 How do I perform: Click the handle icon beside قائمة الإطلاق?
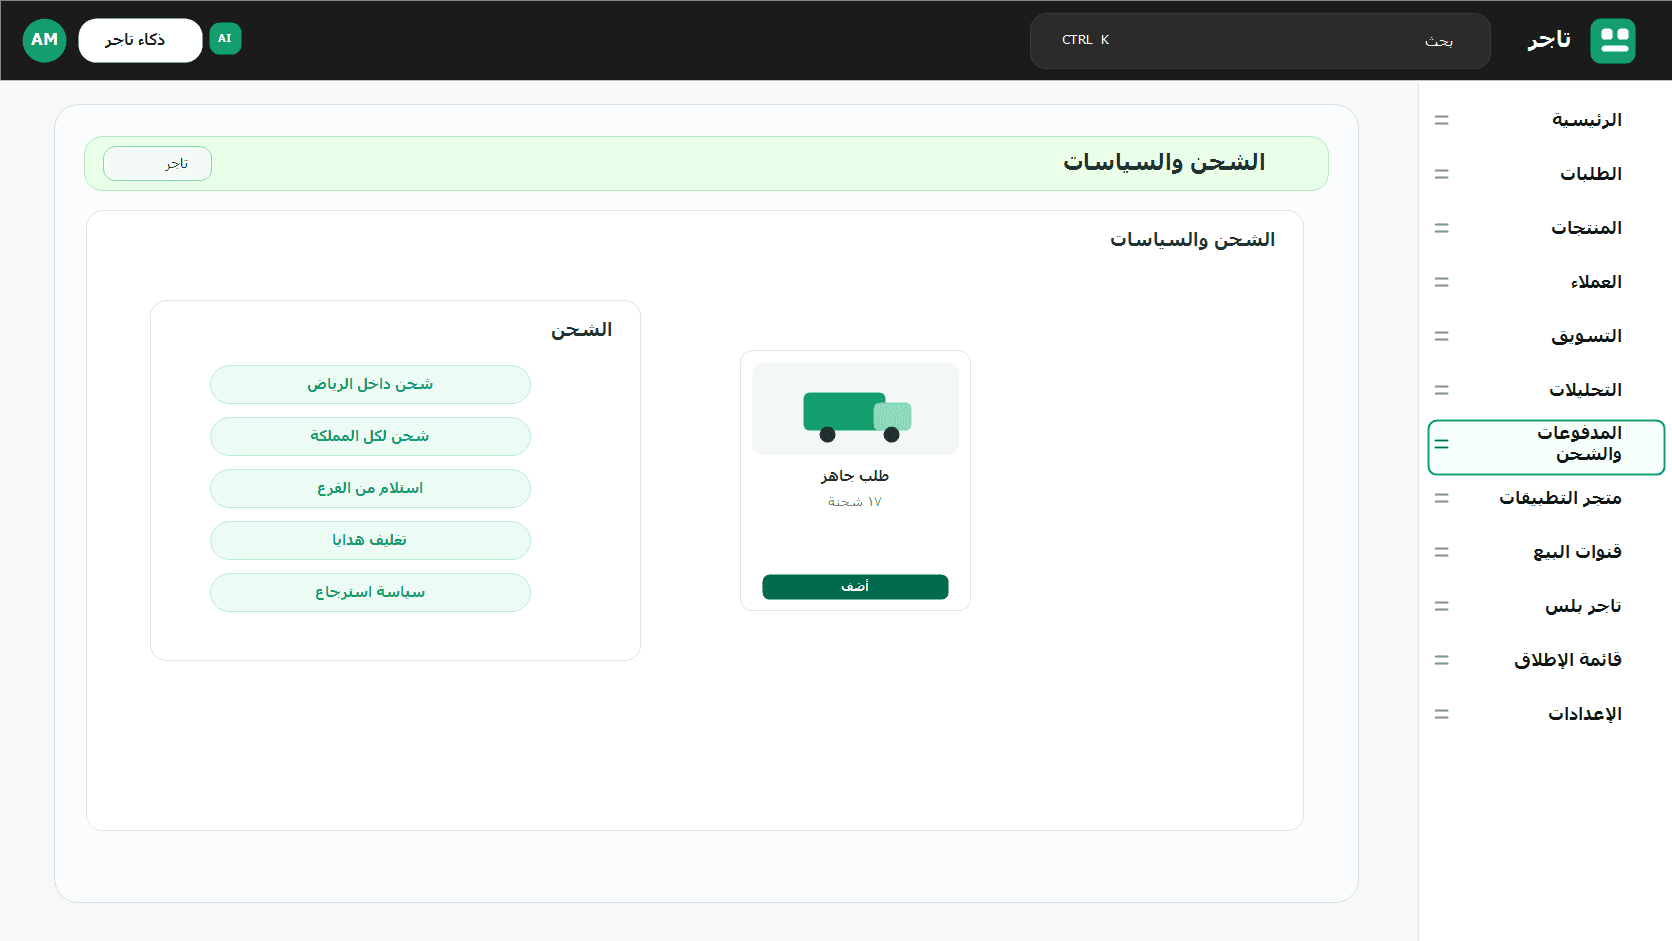[x=1441, y=660]
